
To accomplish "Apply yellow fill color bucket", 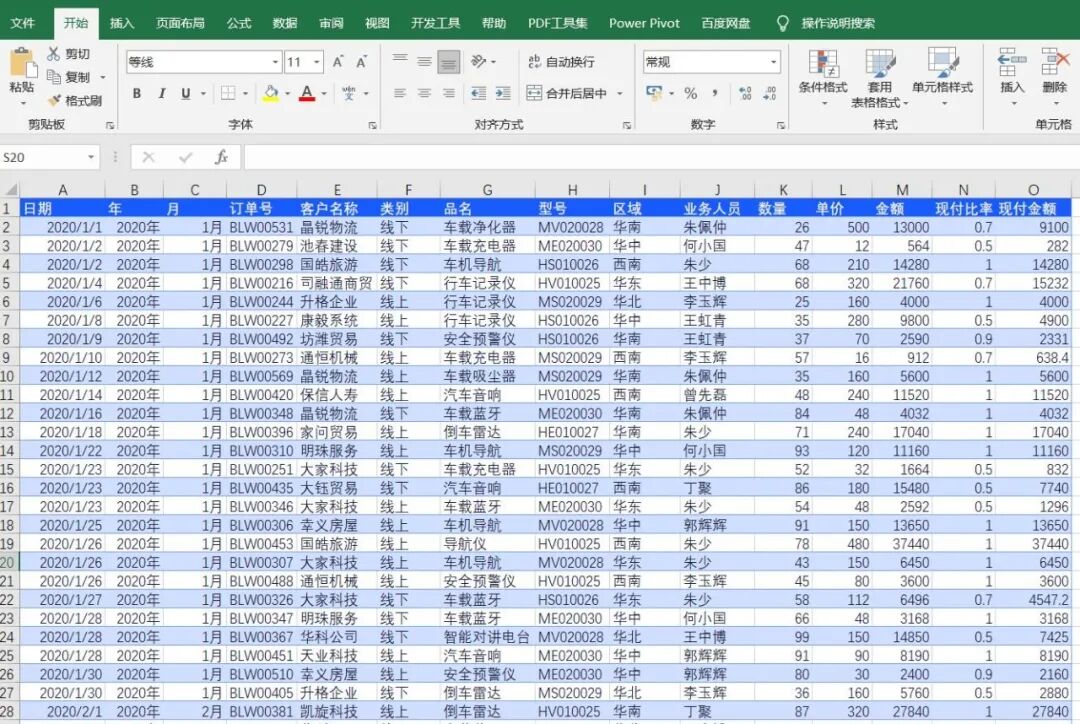I will click(271, 93).
